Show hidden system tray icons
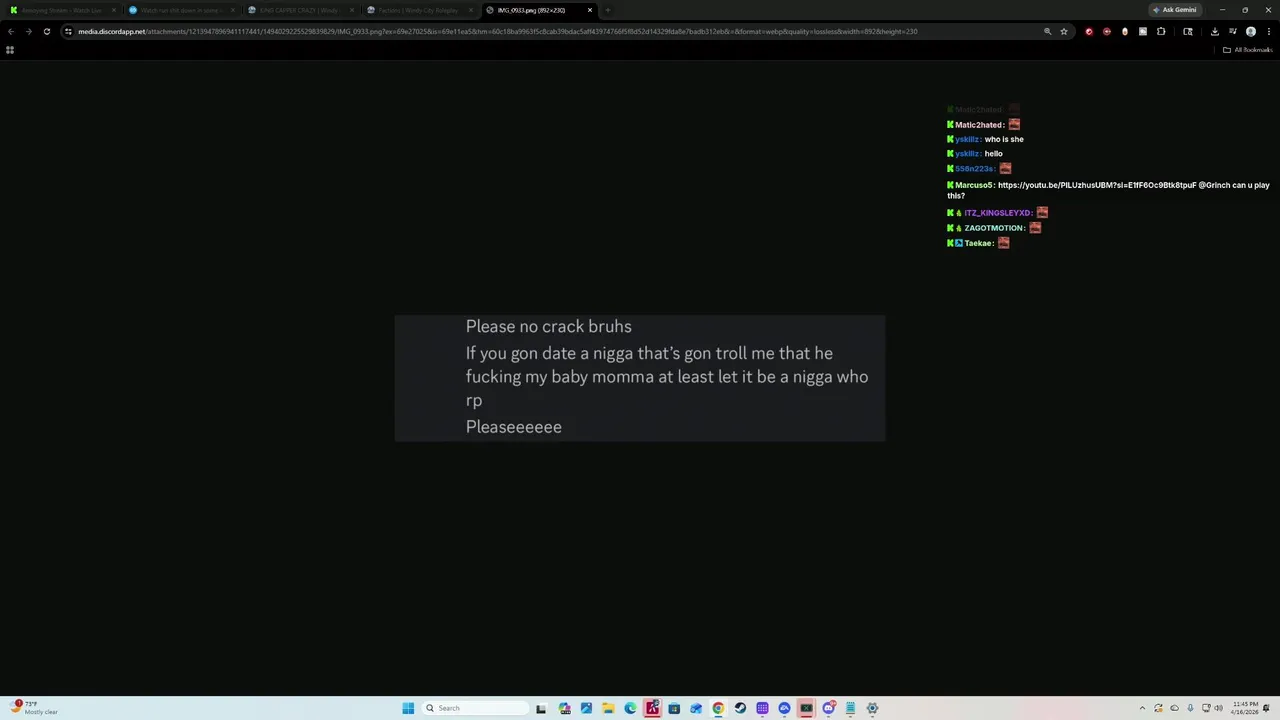The height and width of the screenshot is (720, 1280). 1142,708
